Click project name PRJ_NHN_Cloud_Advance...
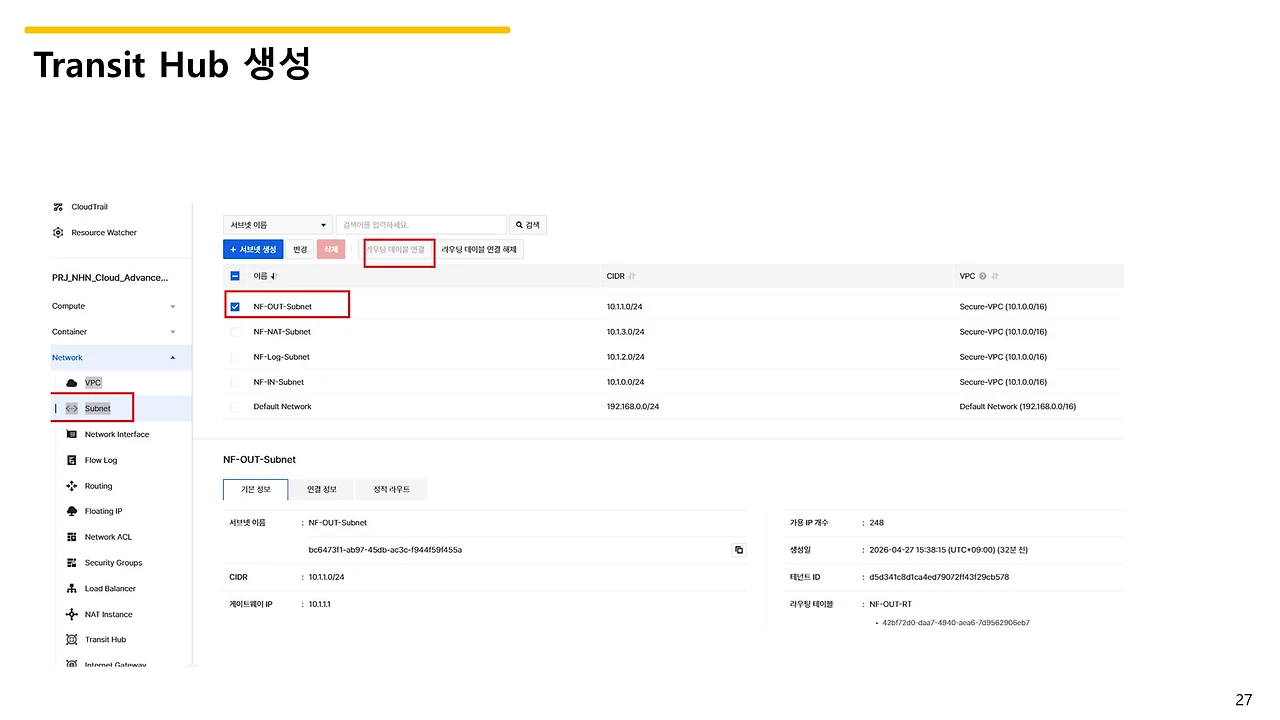The width and height of the screenshot is (1280, 720). click(x=110, y=277)
